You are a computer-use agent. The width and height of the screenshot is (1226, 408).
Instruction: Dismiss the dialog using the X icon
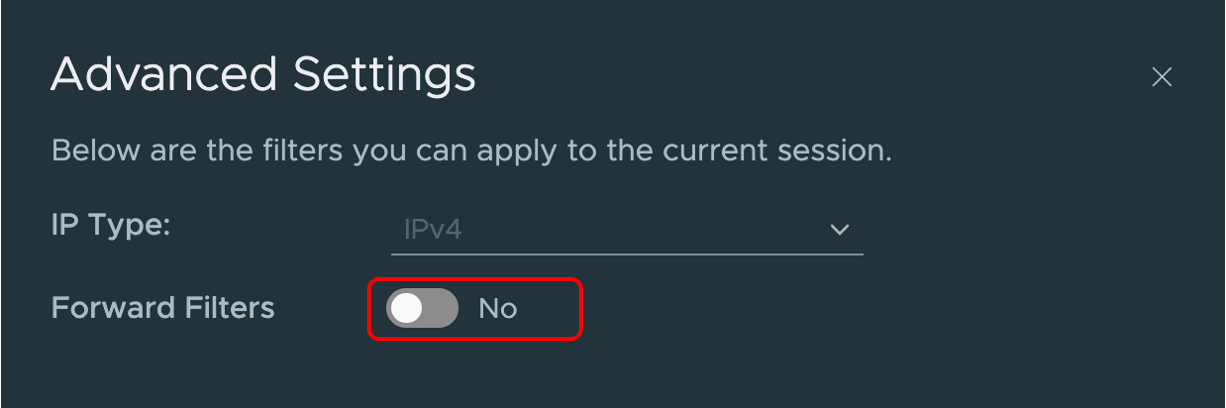(1161, 77)
